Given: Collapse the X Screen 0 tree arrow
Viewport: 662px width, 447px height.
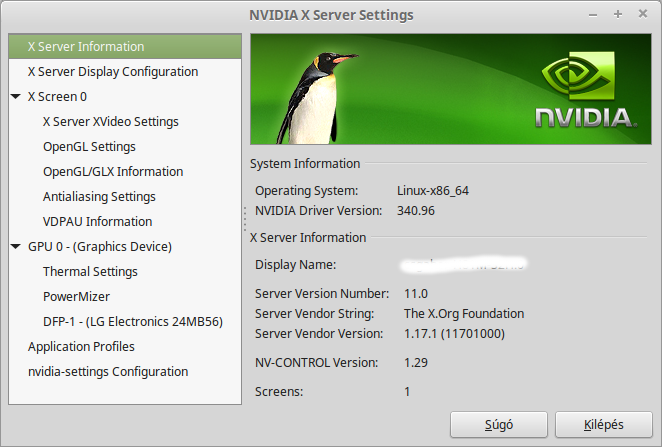Looking at the screenshot, I should tap(16, 97).
